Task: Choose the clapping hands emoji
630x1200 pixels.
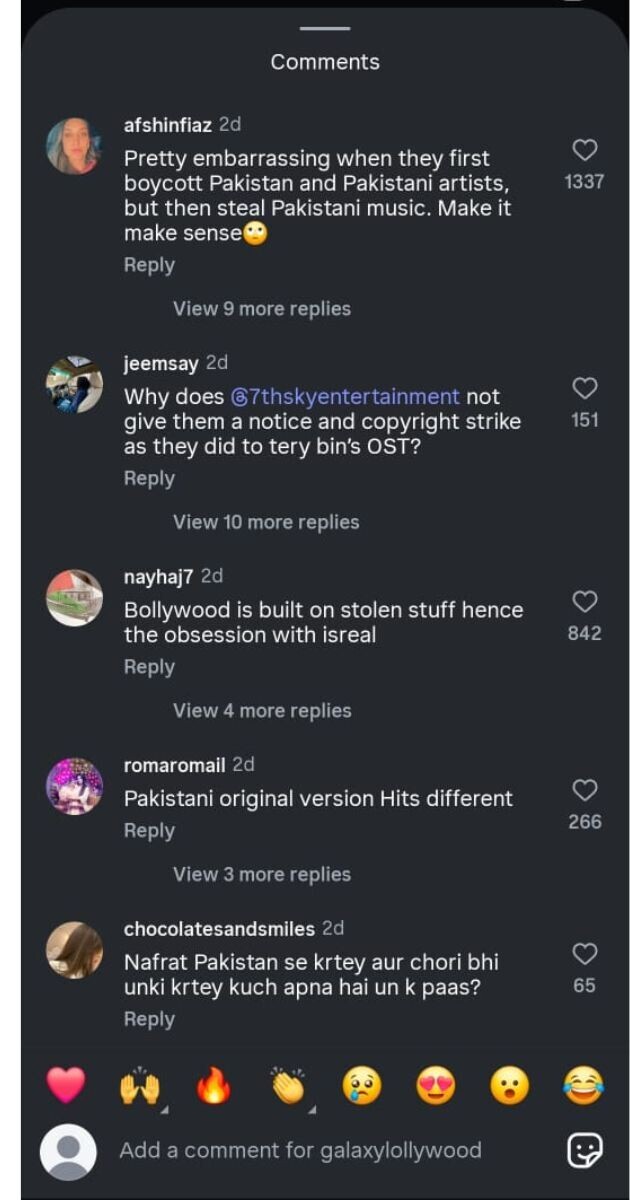Action: [x=288, y=1085]
